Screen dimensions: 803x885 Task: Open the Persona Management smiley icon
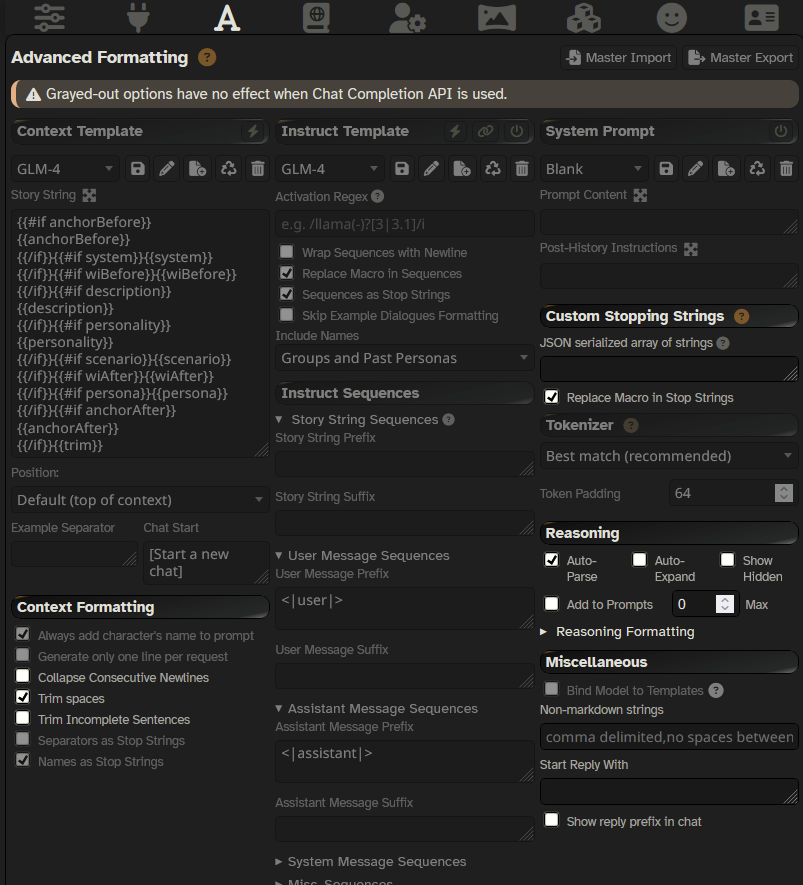tap(672, 17)
